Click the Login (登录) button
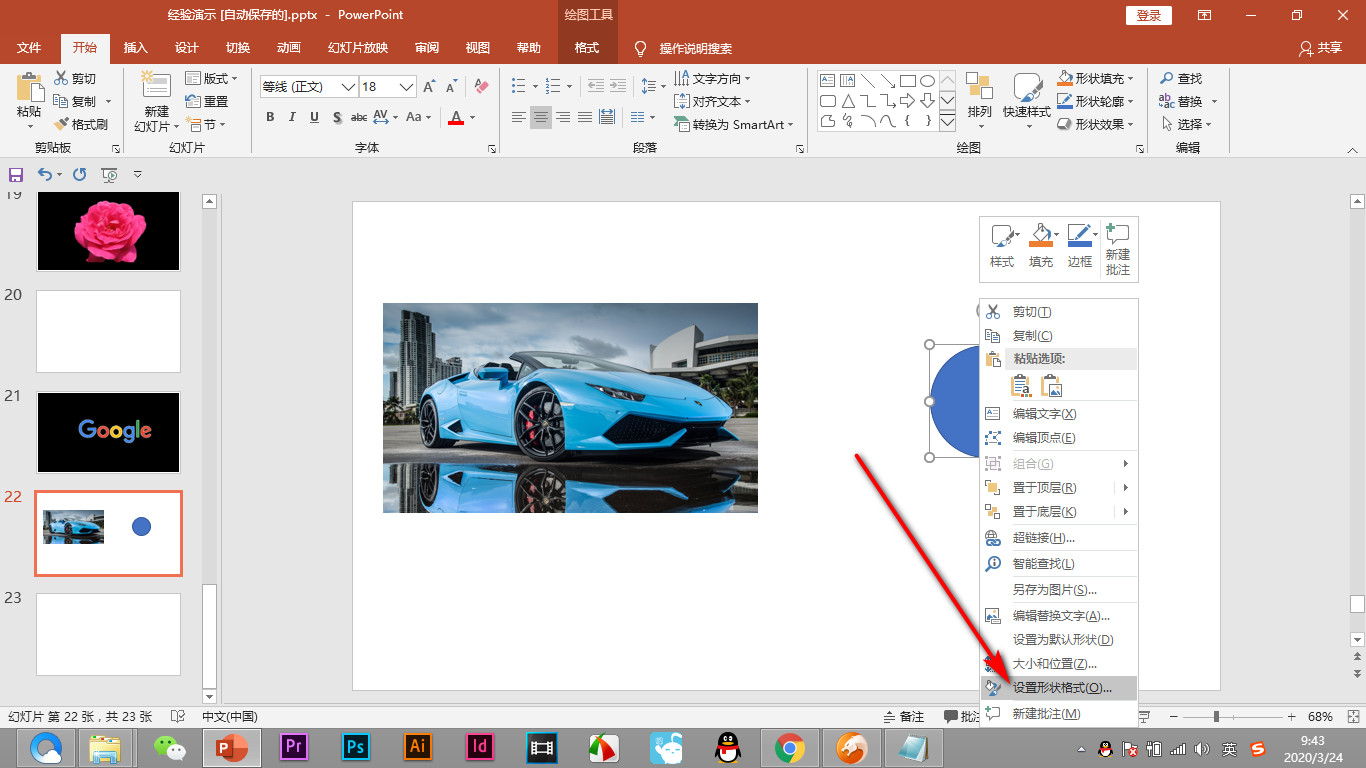 (x=1148, y=15)
